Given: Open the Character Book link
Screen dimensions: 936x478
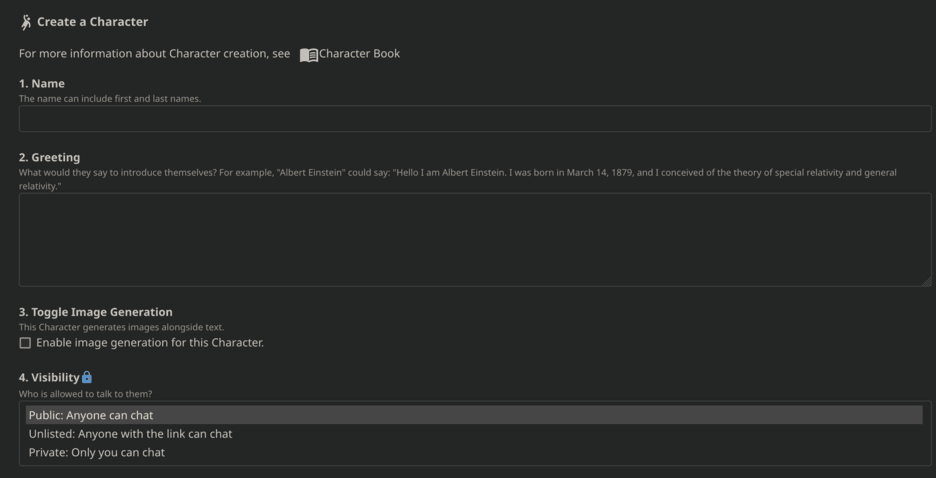Looking at the screenshot, I should pyautogui.click(x=359, y=54).
